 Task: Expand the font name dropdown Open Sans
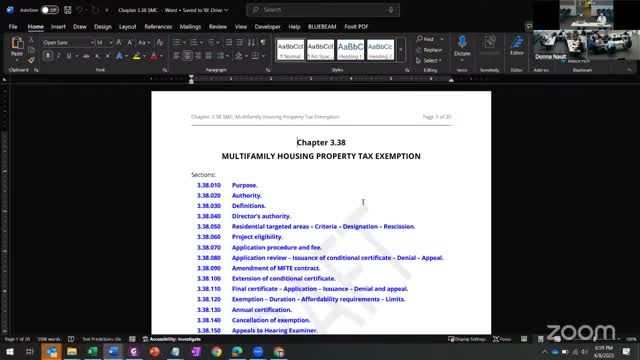tap(92, 42)
